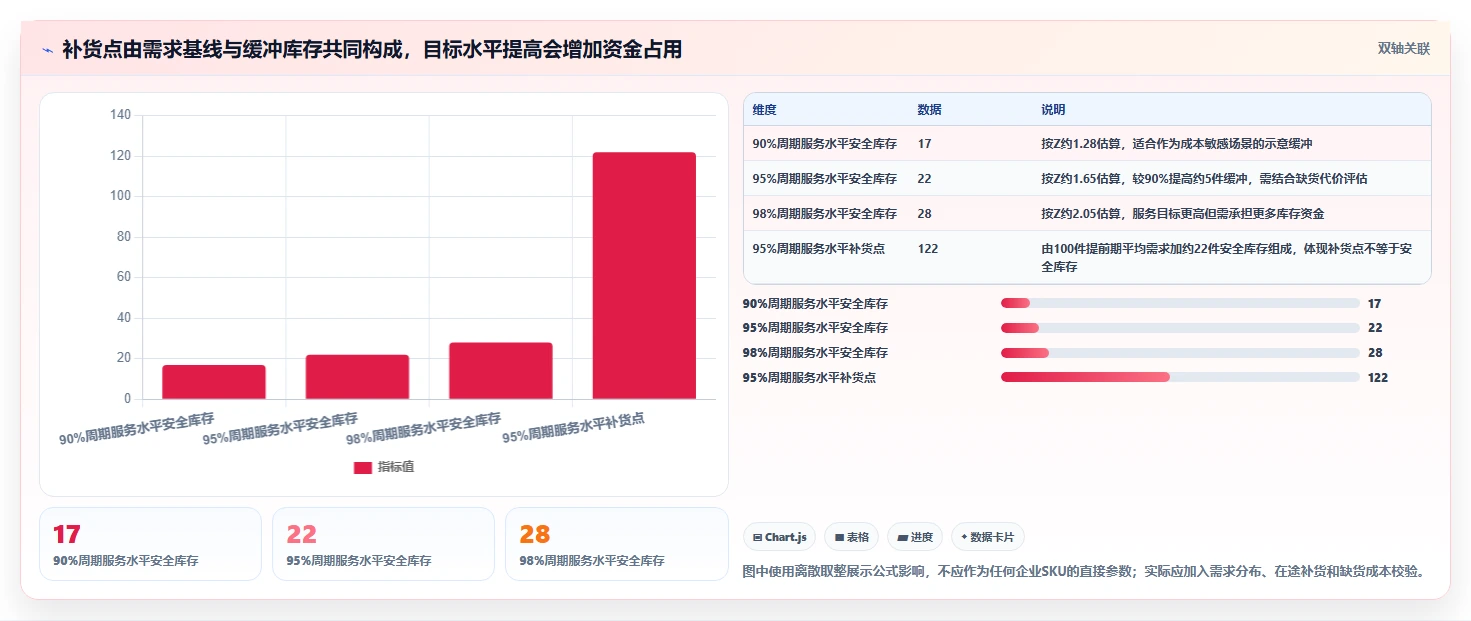The image size is (1471, 621).
Task: Click the chart bar for 90%周期服务水平安全库存
Action: click(214, 382)
